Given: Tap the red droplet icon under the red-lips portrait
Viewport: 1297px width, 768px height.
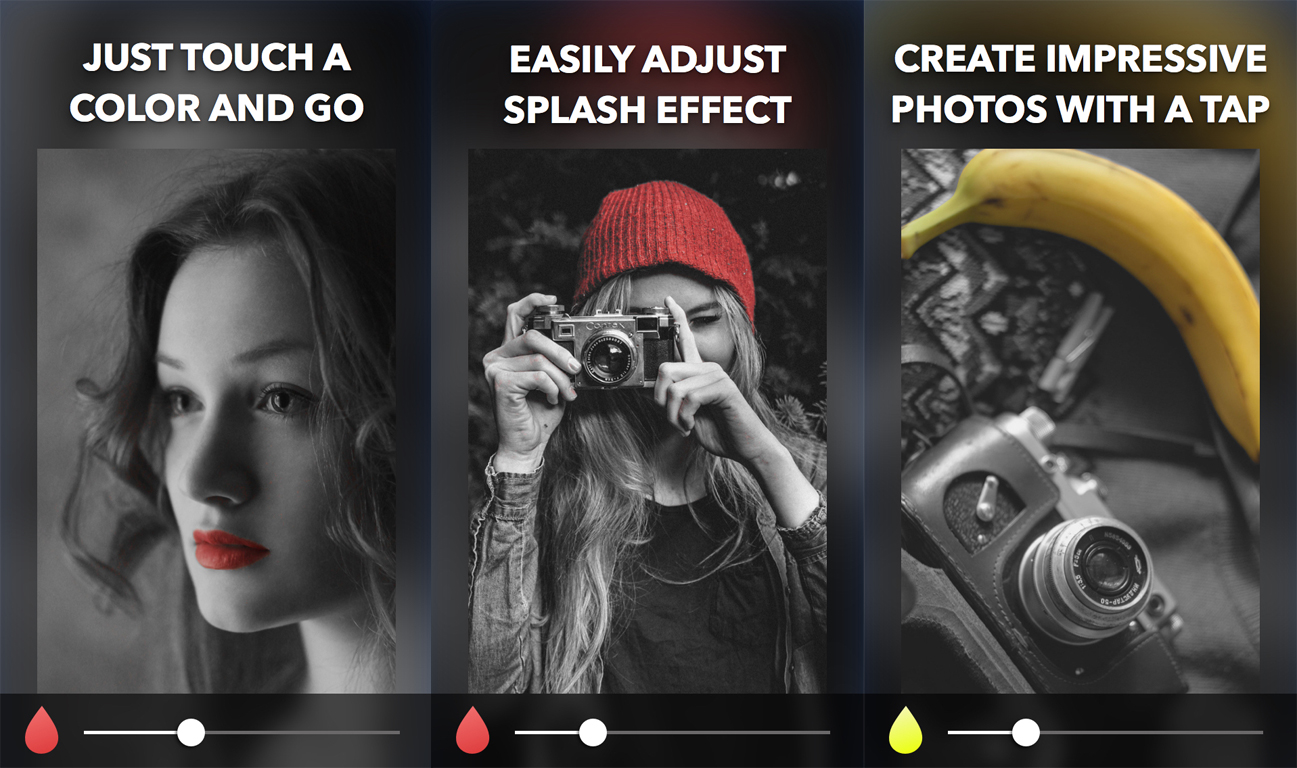Looking at the screenshot, I should [42, 731].
